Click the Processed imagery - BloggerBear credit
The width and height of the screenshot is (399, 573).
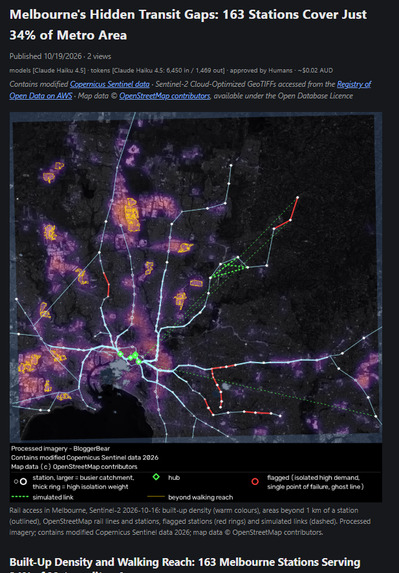click(60, 448)
